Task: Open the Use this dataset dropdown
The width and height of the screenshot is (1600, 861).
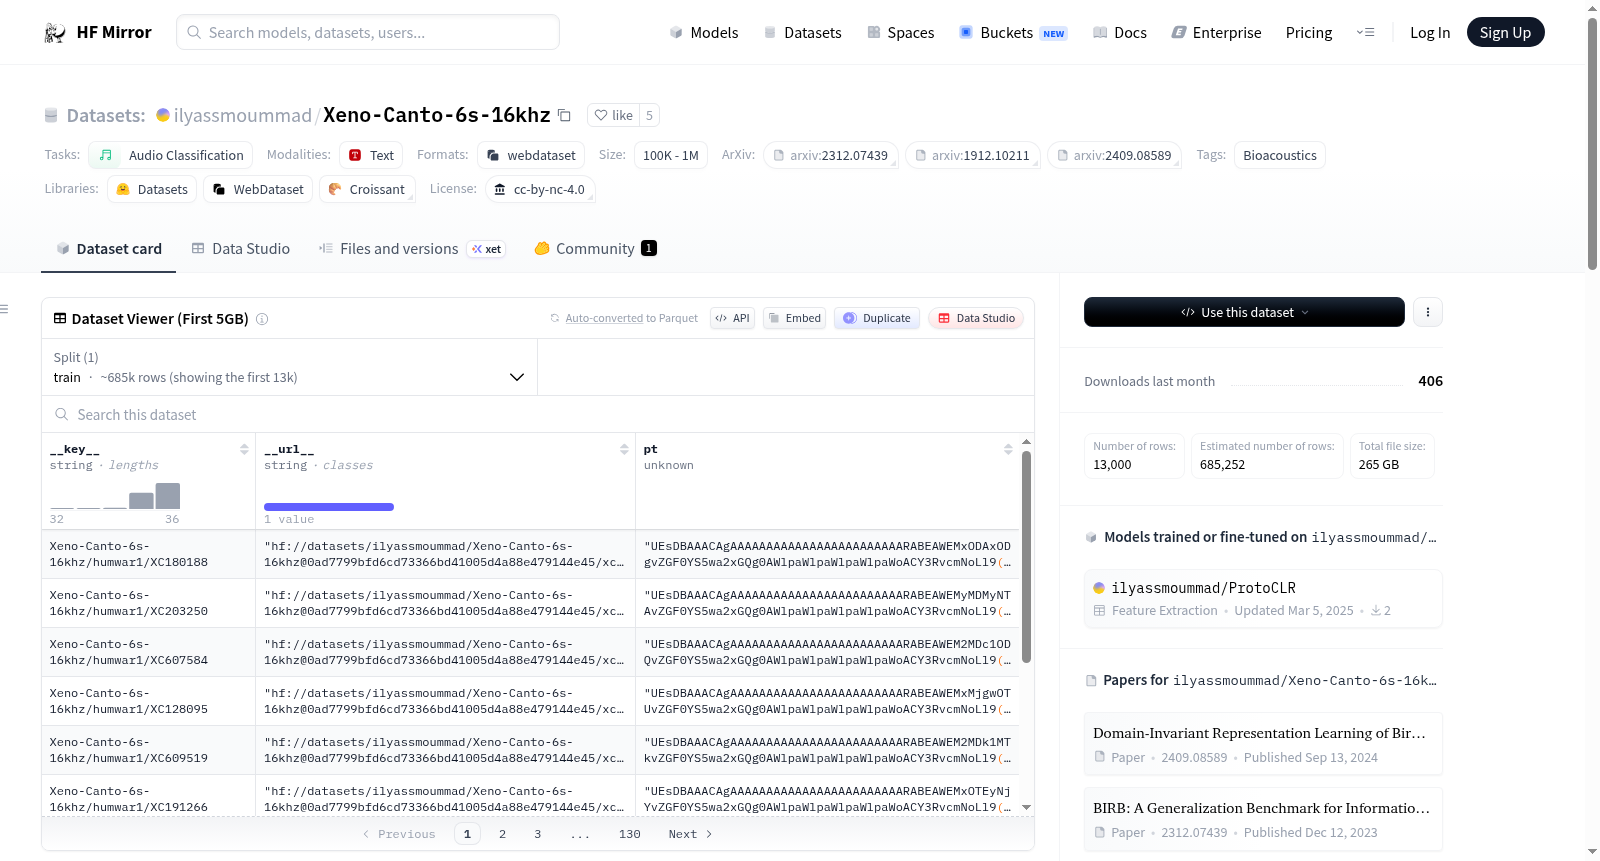Action: coord(1244,312)
